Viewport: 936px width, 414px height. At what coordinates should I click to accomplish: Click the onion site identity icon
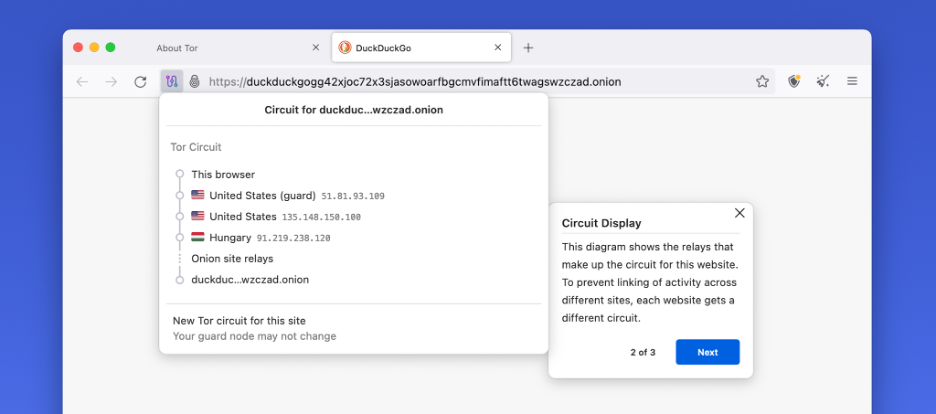tap(194, 81)
